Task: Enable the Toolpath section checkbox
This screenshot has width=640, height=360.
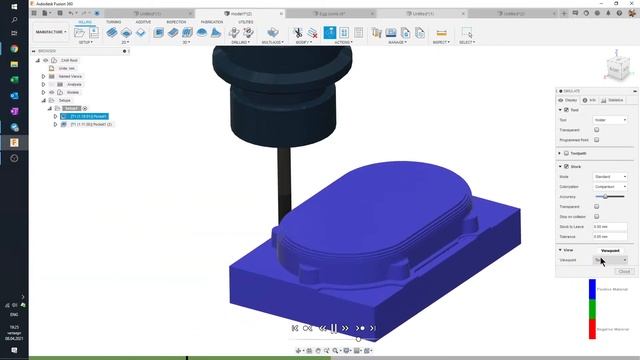Action: coord(567,153)
